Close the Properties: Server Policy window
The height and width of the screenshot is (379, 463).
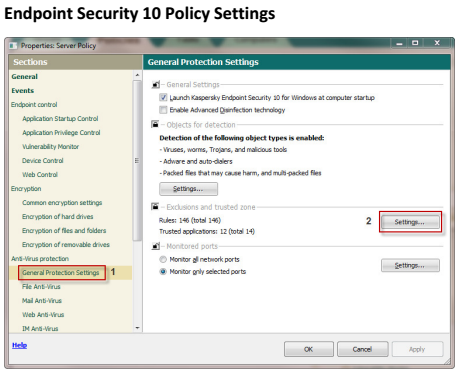[437, 43]
